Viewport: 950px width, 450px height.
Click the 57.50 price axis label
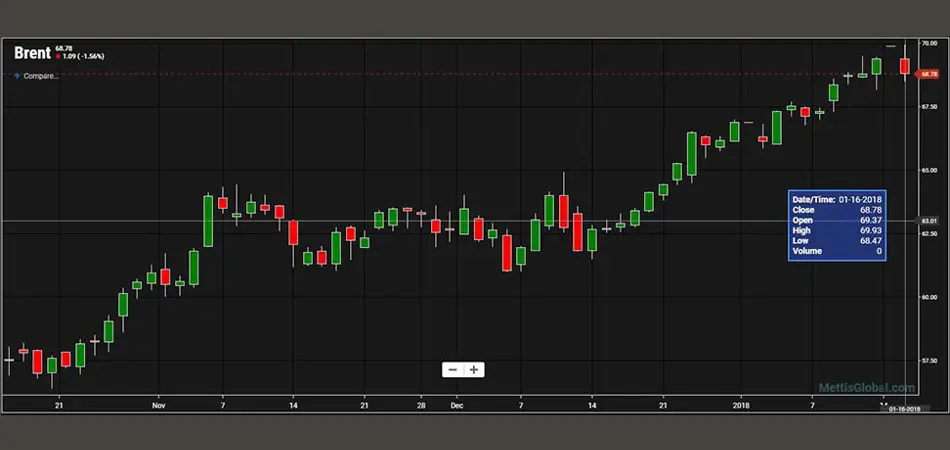click(929, 360)
